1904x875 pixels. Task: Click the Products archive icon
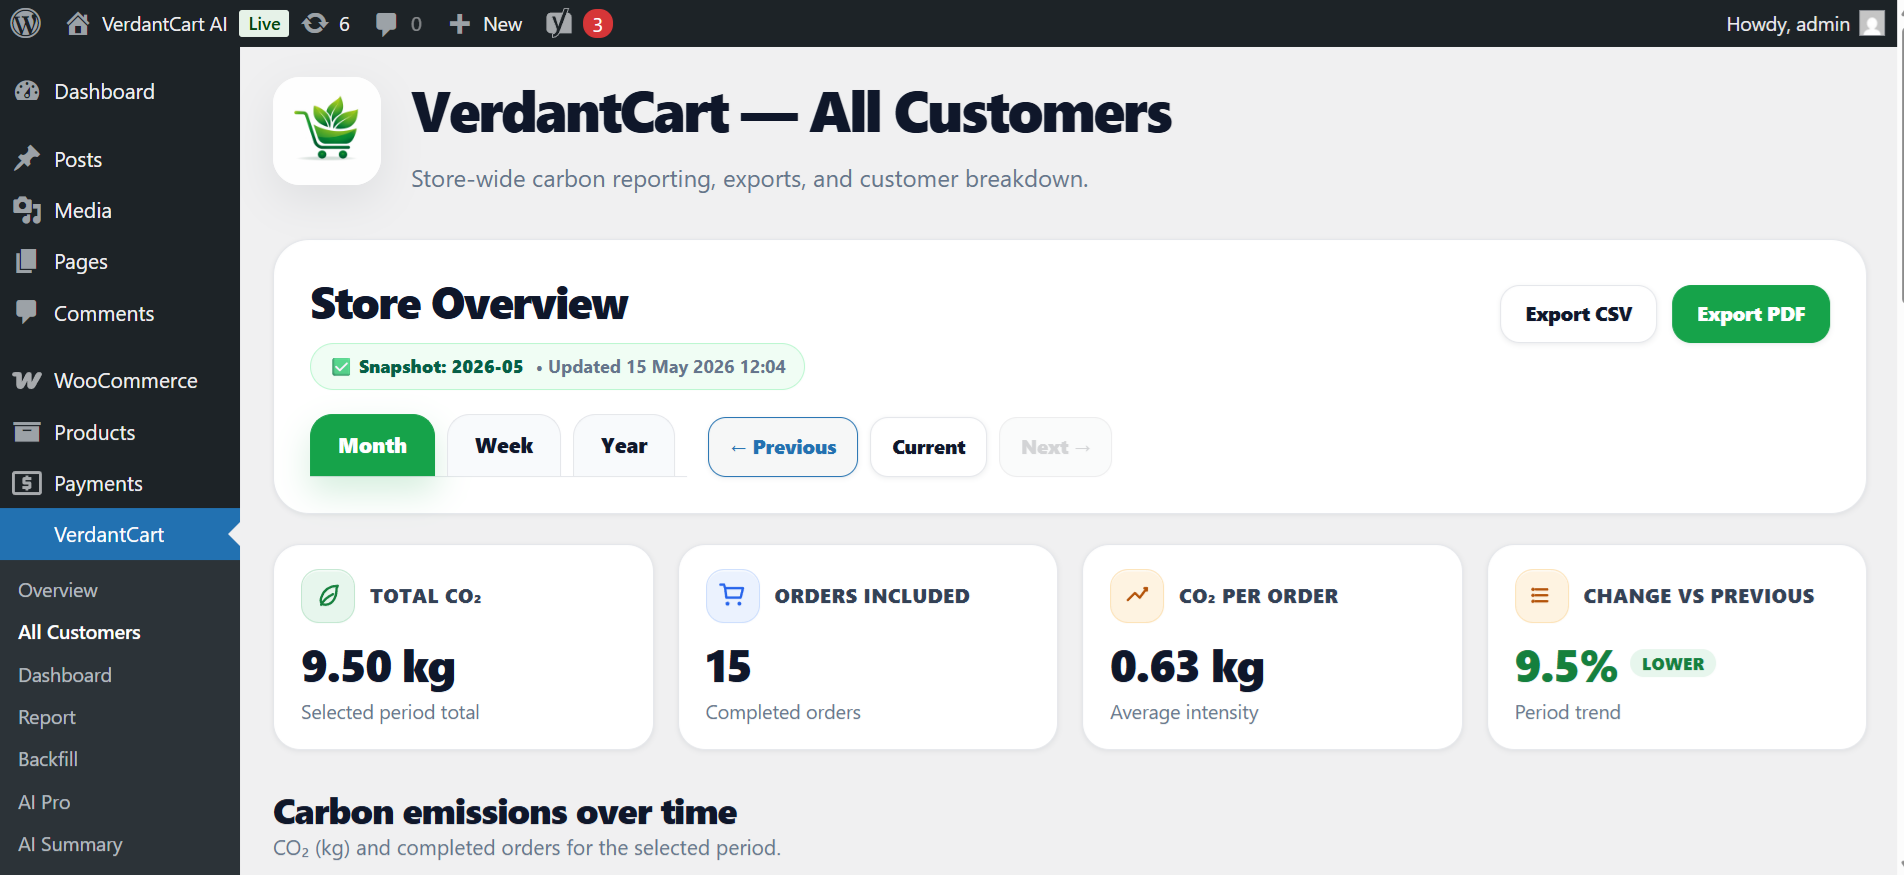(x=27, y=432)
